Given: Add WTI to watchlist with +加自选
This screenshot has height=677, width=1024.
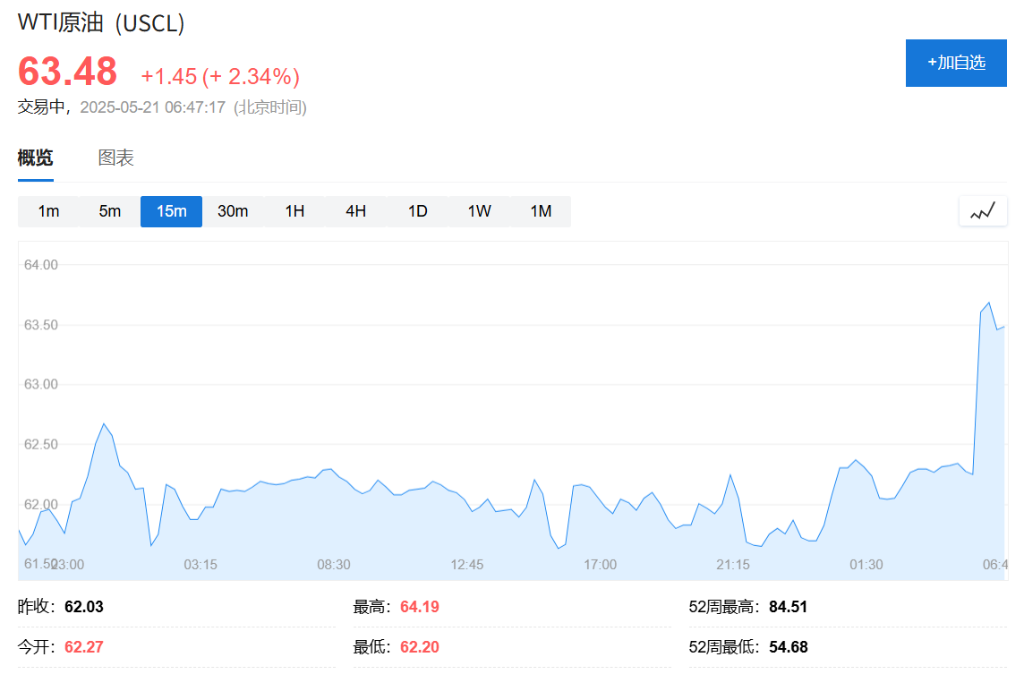Looking at the screenshot, I should point(956,63).
